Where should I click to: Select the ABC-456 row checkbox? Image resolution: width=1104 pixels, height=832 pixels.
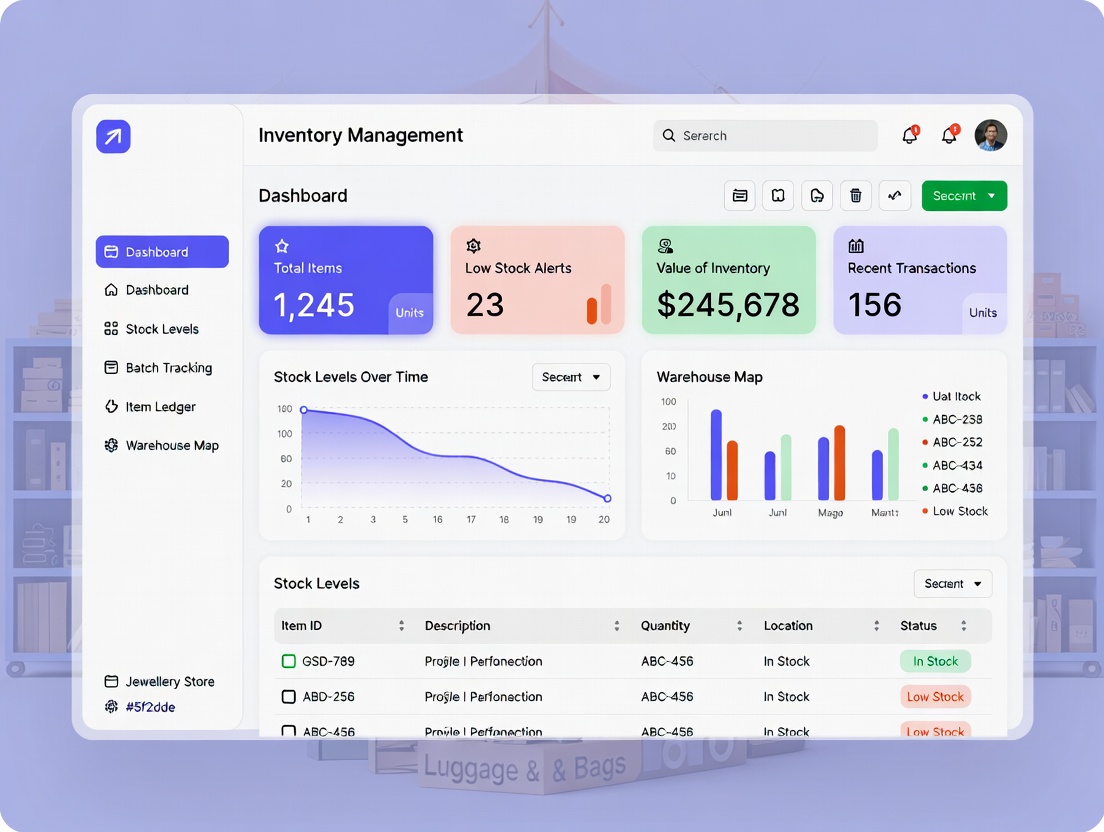click(x=289, y=731)
